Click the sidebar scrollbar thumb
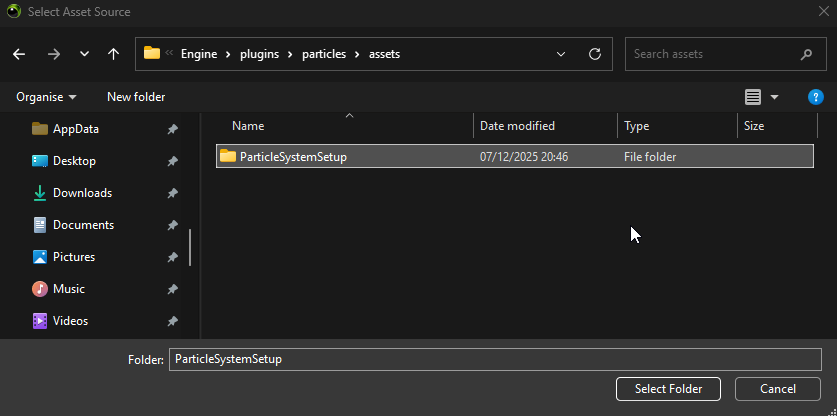 click(190, 248)
